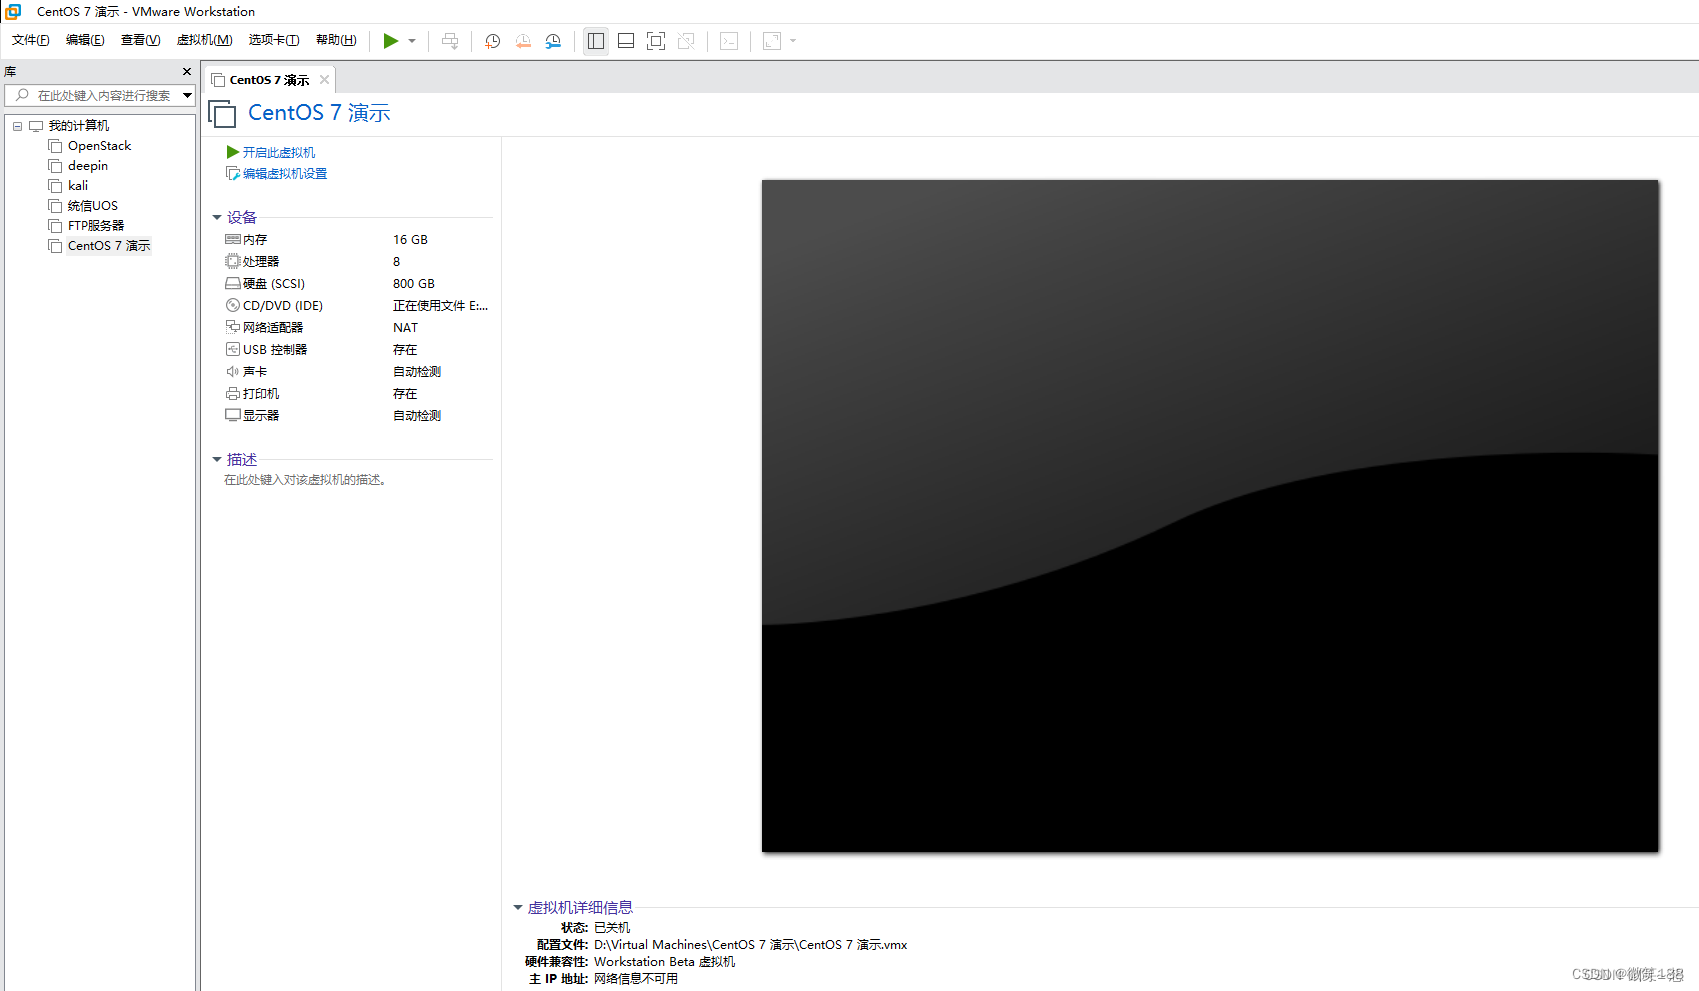Enter full screen mode icon
The width and height of the screenshot is (1699, 991).
pos(656,41)
